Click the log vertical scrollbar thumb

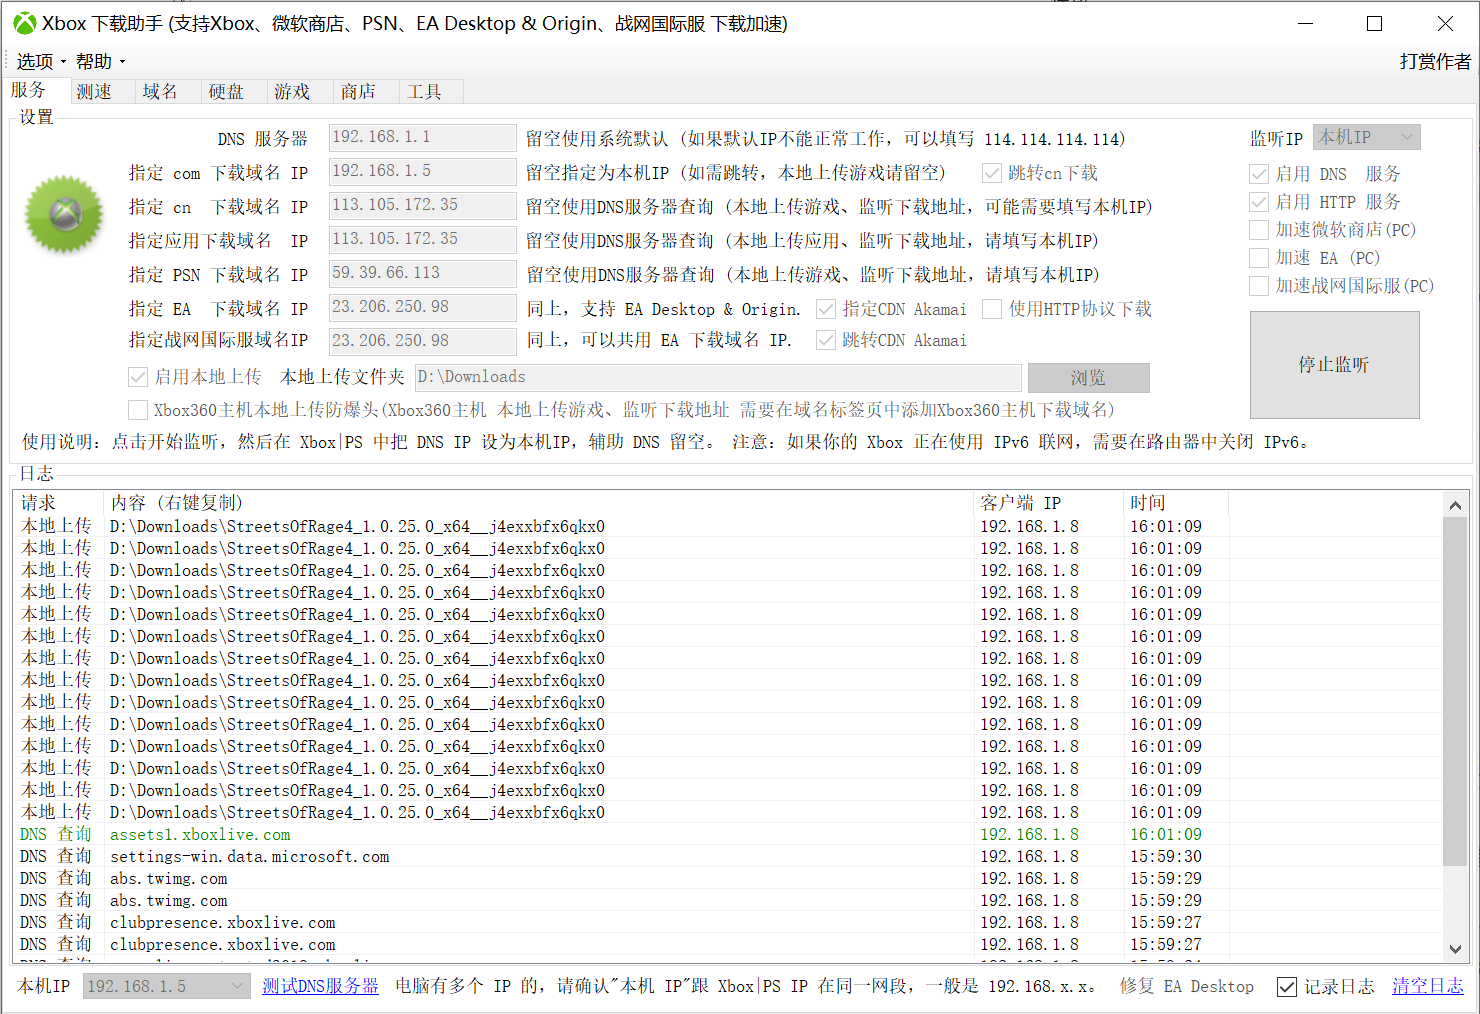(1456, 692)
